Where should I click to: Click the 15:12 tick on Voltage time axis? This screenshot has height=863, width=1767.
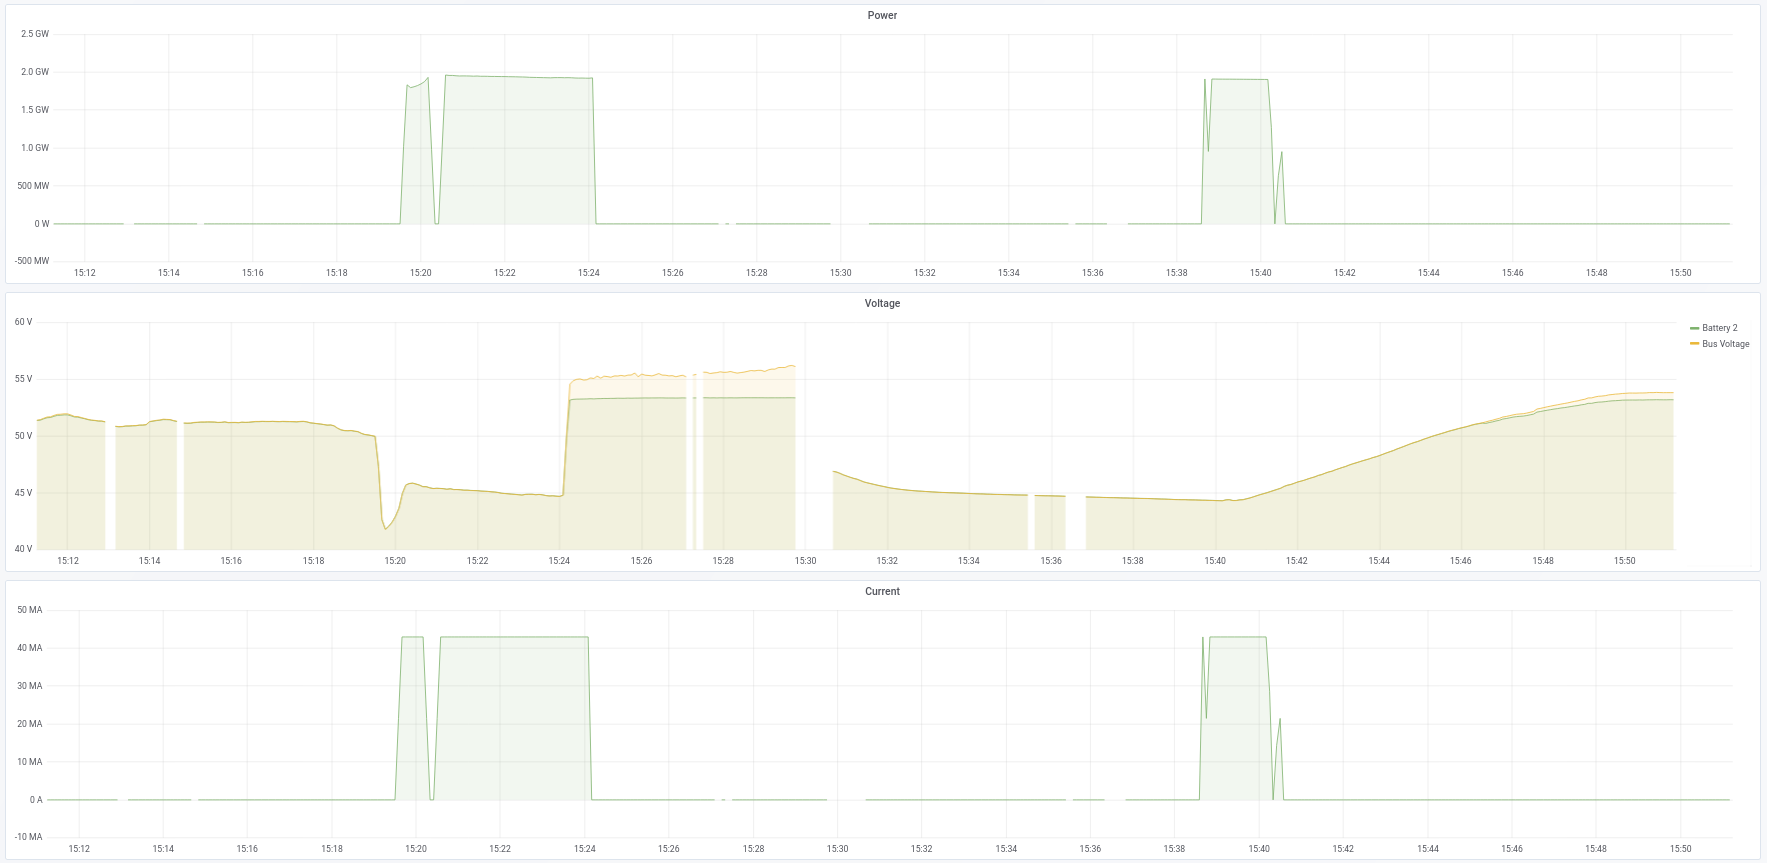[x=68, y=561]
